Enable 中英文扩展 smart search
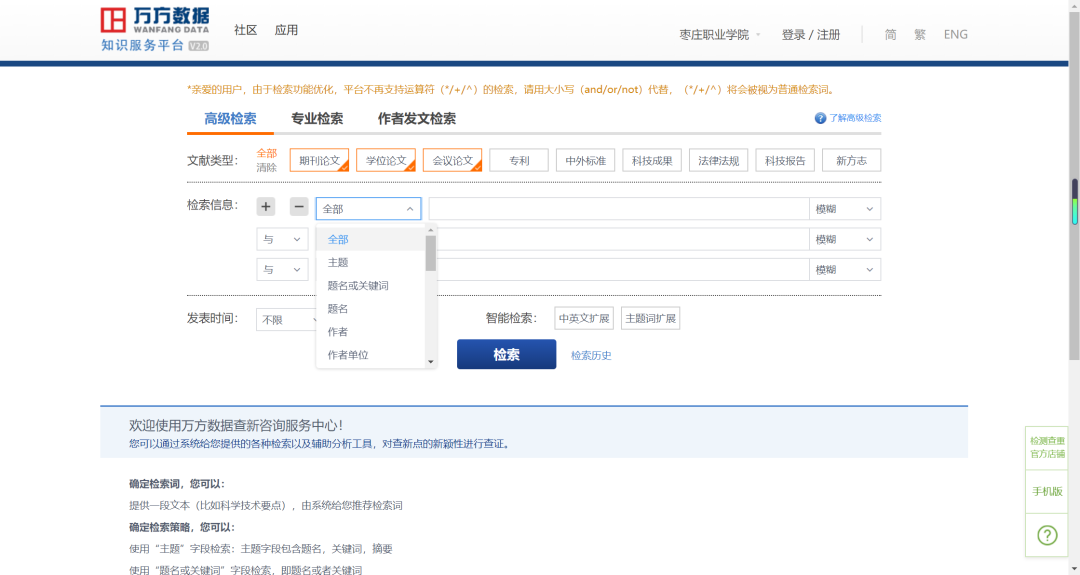1080x575 pixels. [584, 318]
